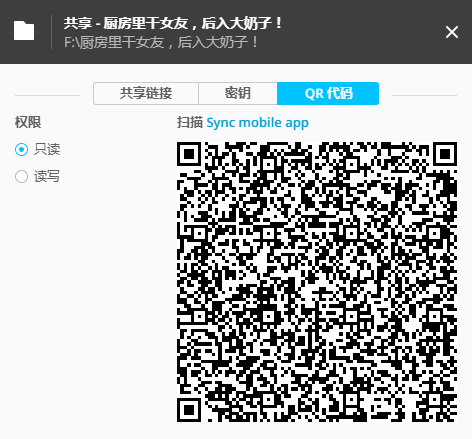
Task: Close the share dialog with the X
Action: tap(452, 32)
